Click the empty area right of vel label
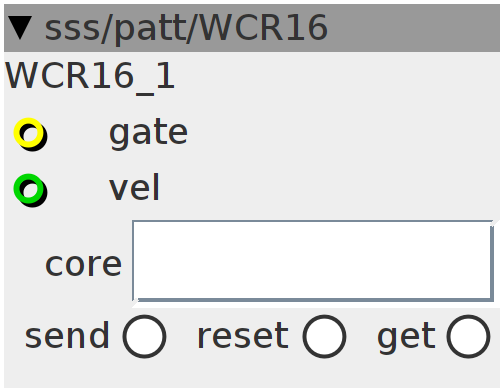This screenshot has height=392, width=504. coord(330,188)
